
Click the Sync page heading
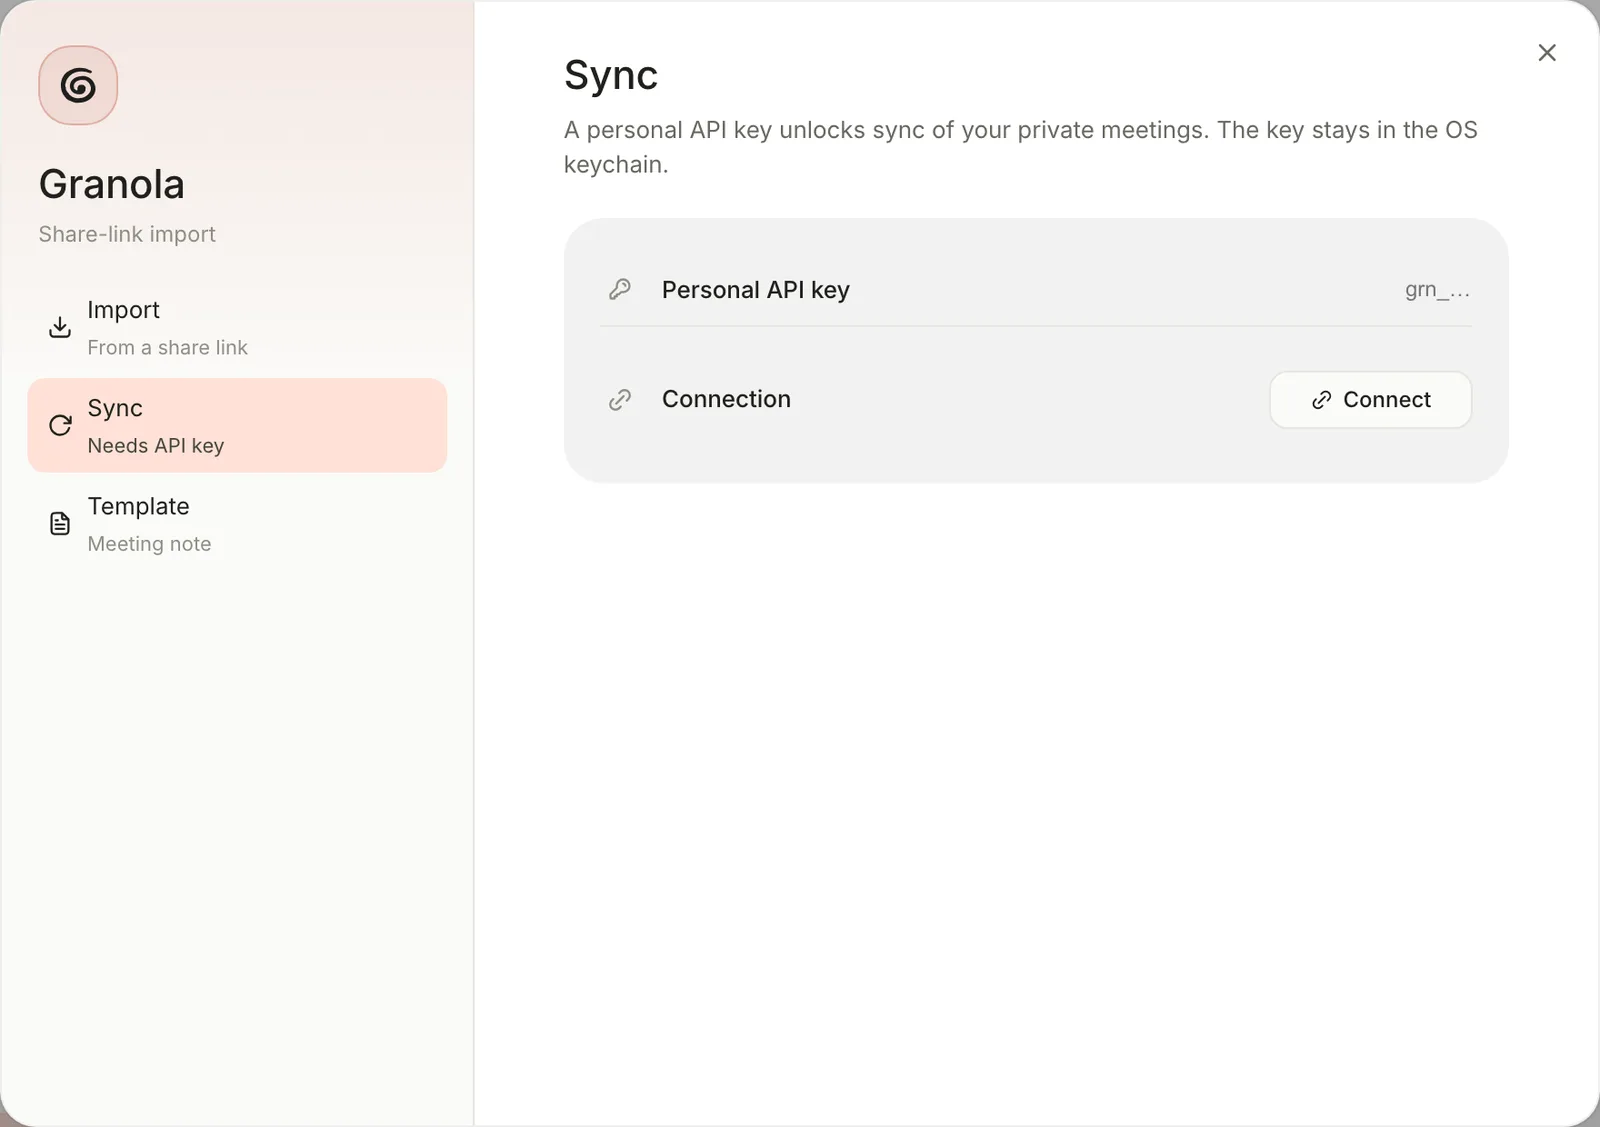611,75
